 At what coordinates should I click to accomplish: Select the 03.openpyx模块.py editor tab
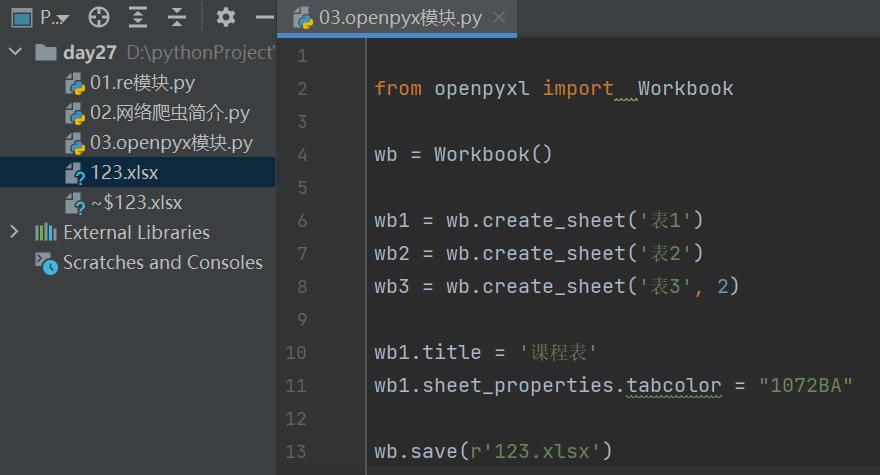tap(397, 18)
